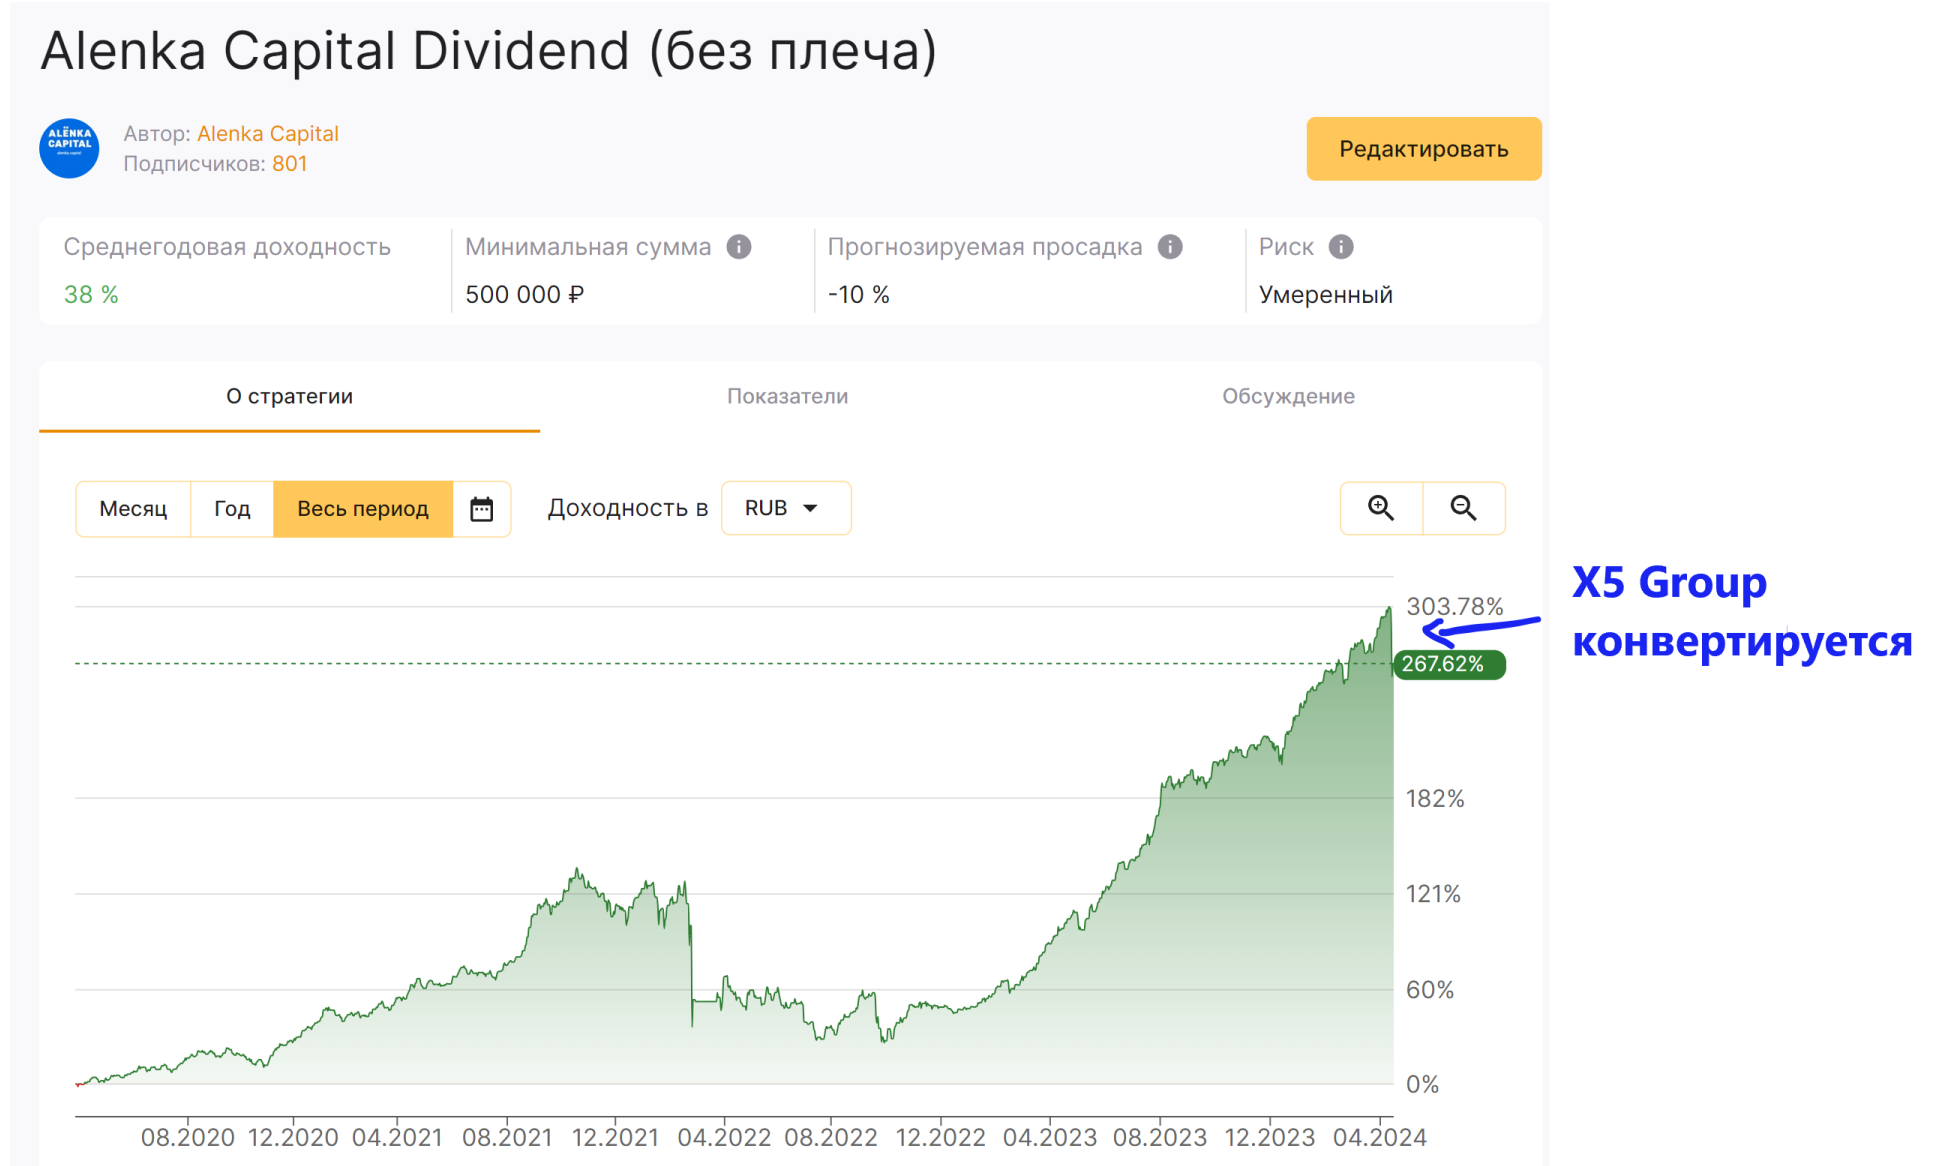This screenshot has width=1945, height=1166.
Task: Open the О стратегии tab
Action: pyautogui.click(x=289, y=396)
